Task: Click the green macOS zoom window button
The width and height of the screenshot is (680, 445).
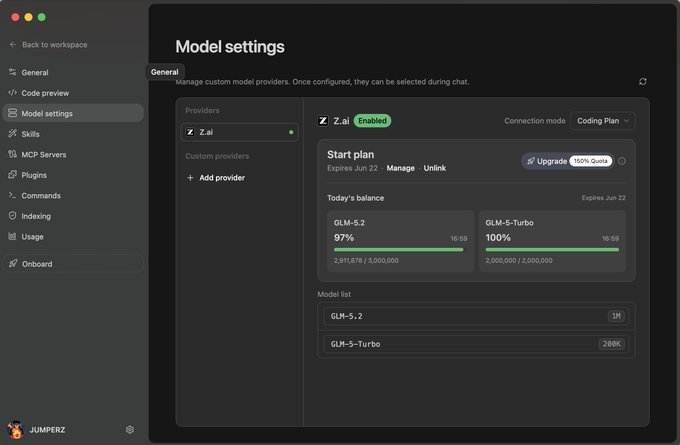Action: (42, 17)
